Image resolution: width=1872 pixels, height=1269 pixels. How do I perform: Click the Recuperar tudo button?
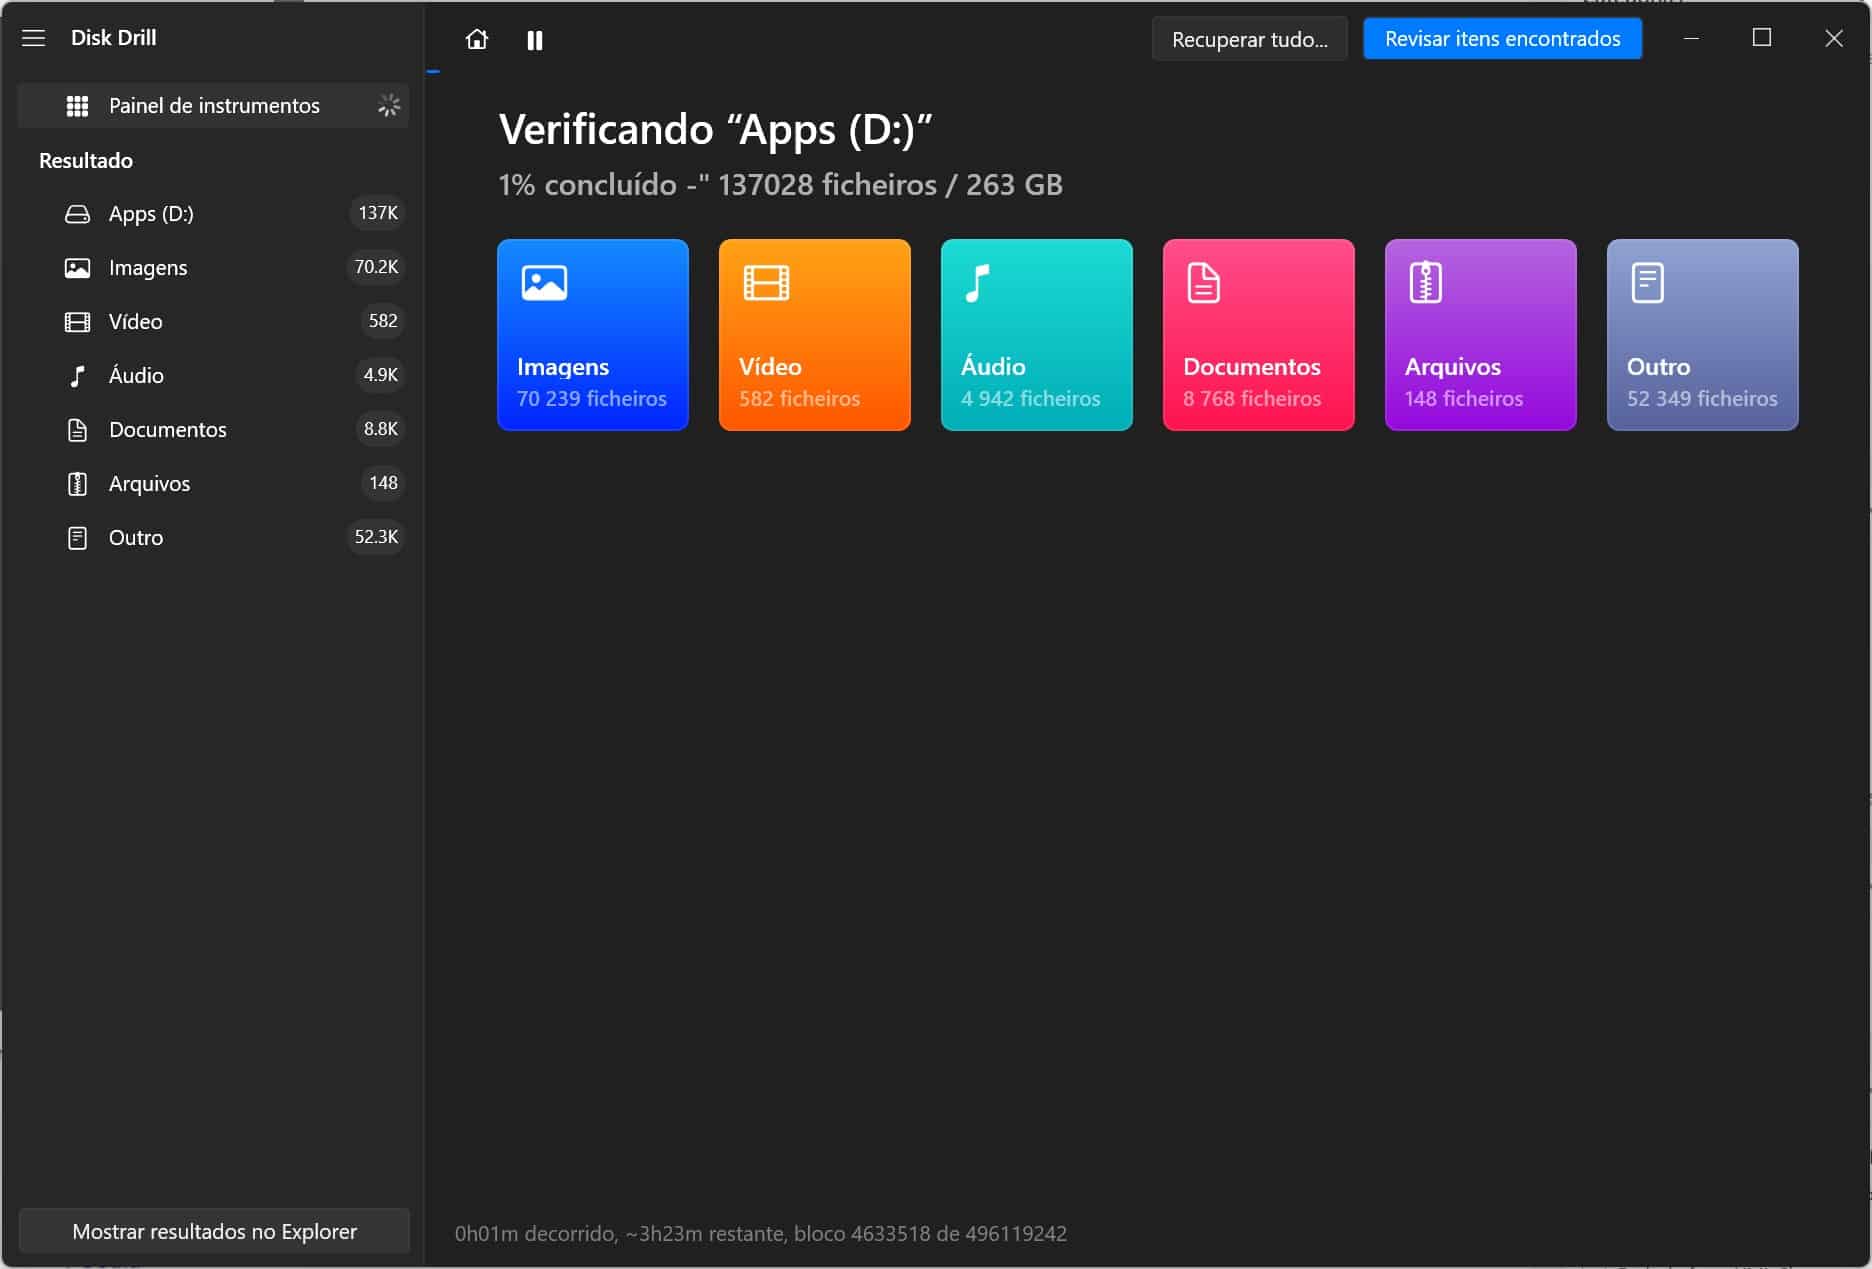1249,39
